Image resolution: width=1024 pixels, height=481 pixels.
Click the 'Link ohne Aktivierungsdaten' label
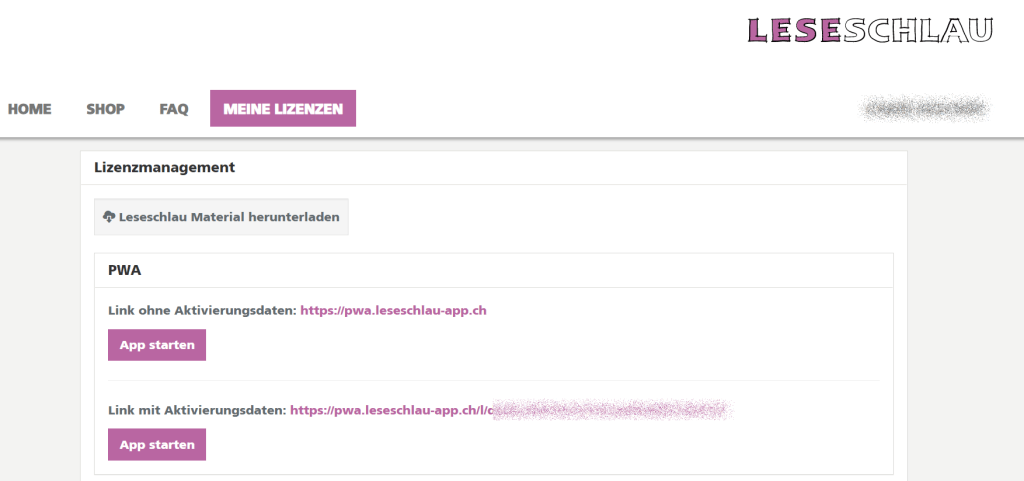(x=201, y=311)
